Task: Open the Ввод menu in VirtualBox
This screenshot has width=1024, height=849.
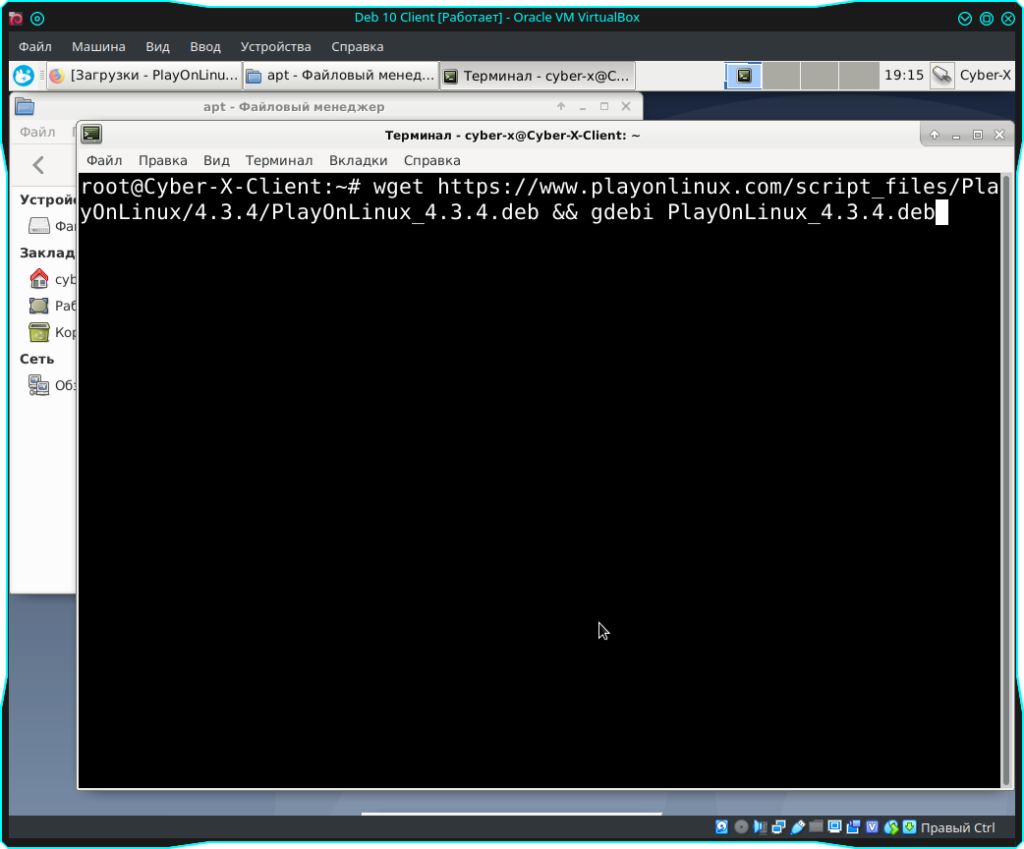Action: coord(205,47)
